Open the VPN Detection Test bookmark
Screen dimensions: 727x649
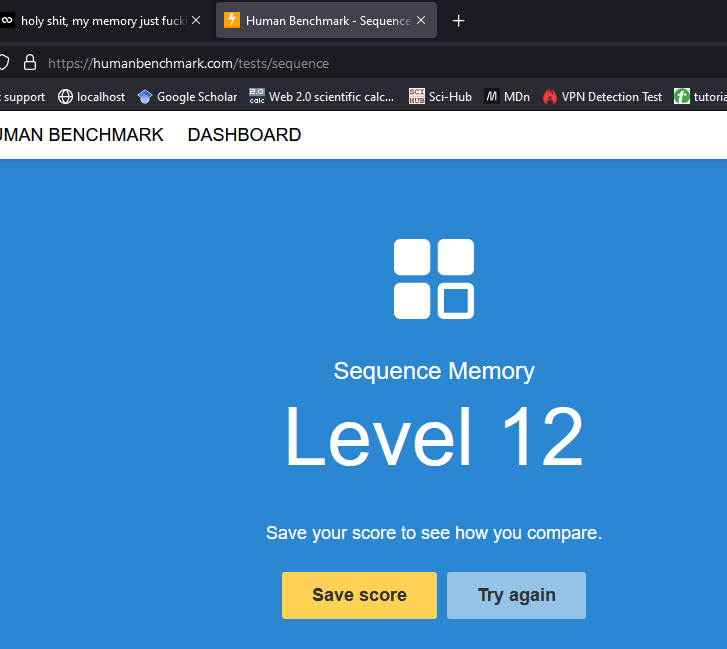click(602, 97)
